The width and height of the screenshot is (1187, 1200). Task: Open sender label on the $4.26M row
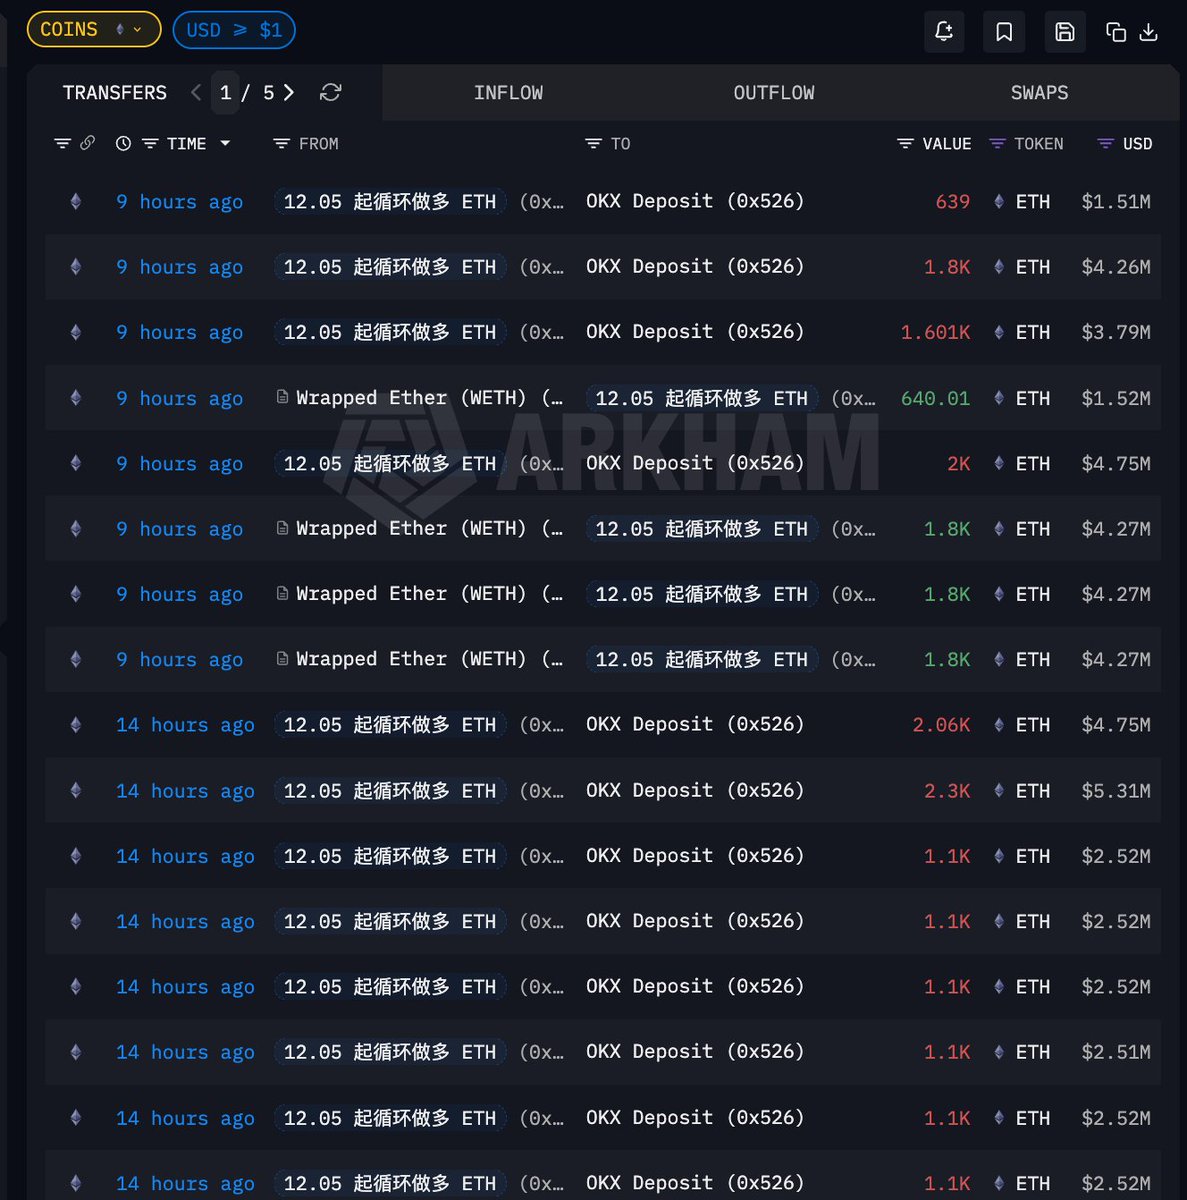point(390,267)
